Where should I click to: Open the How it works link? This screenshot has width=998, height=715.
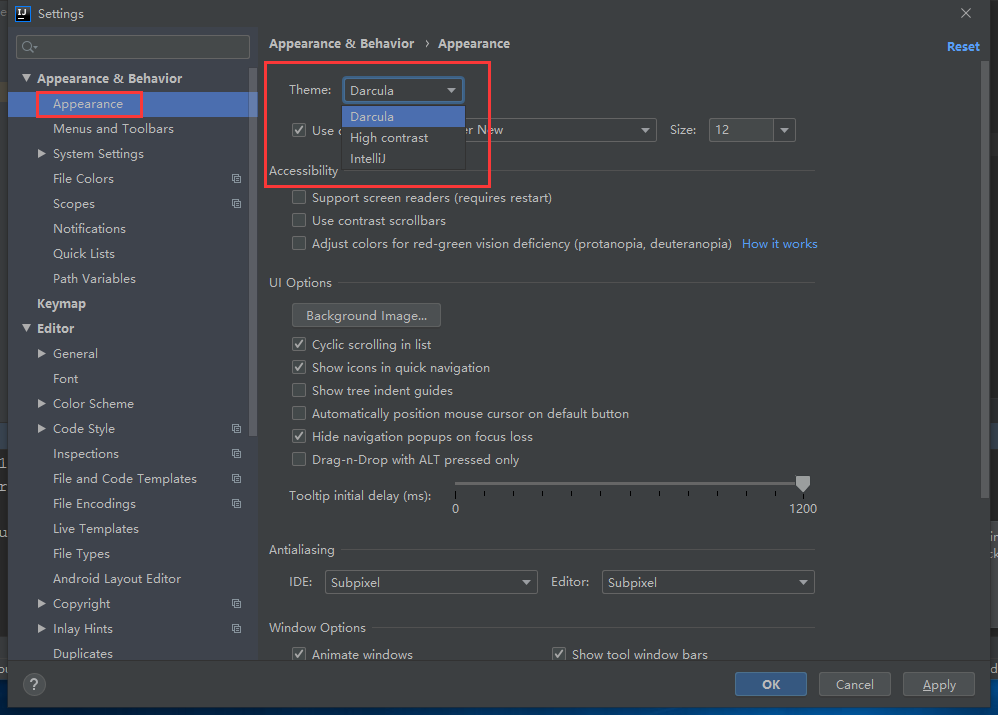tap(780, 244)
